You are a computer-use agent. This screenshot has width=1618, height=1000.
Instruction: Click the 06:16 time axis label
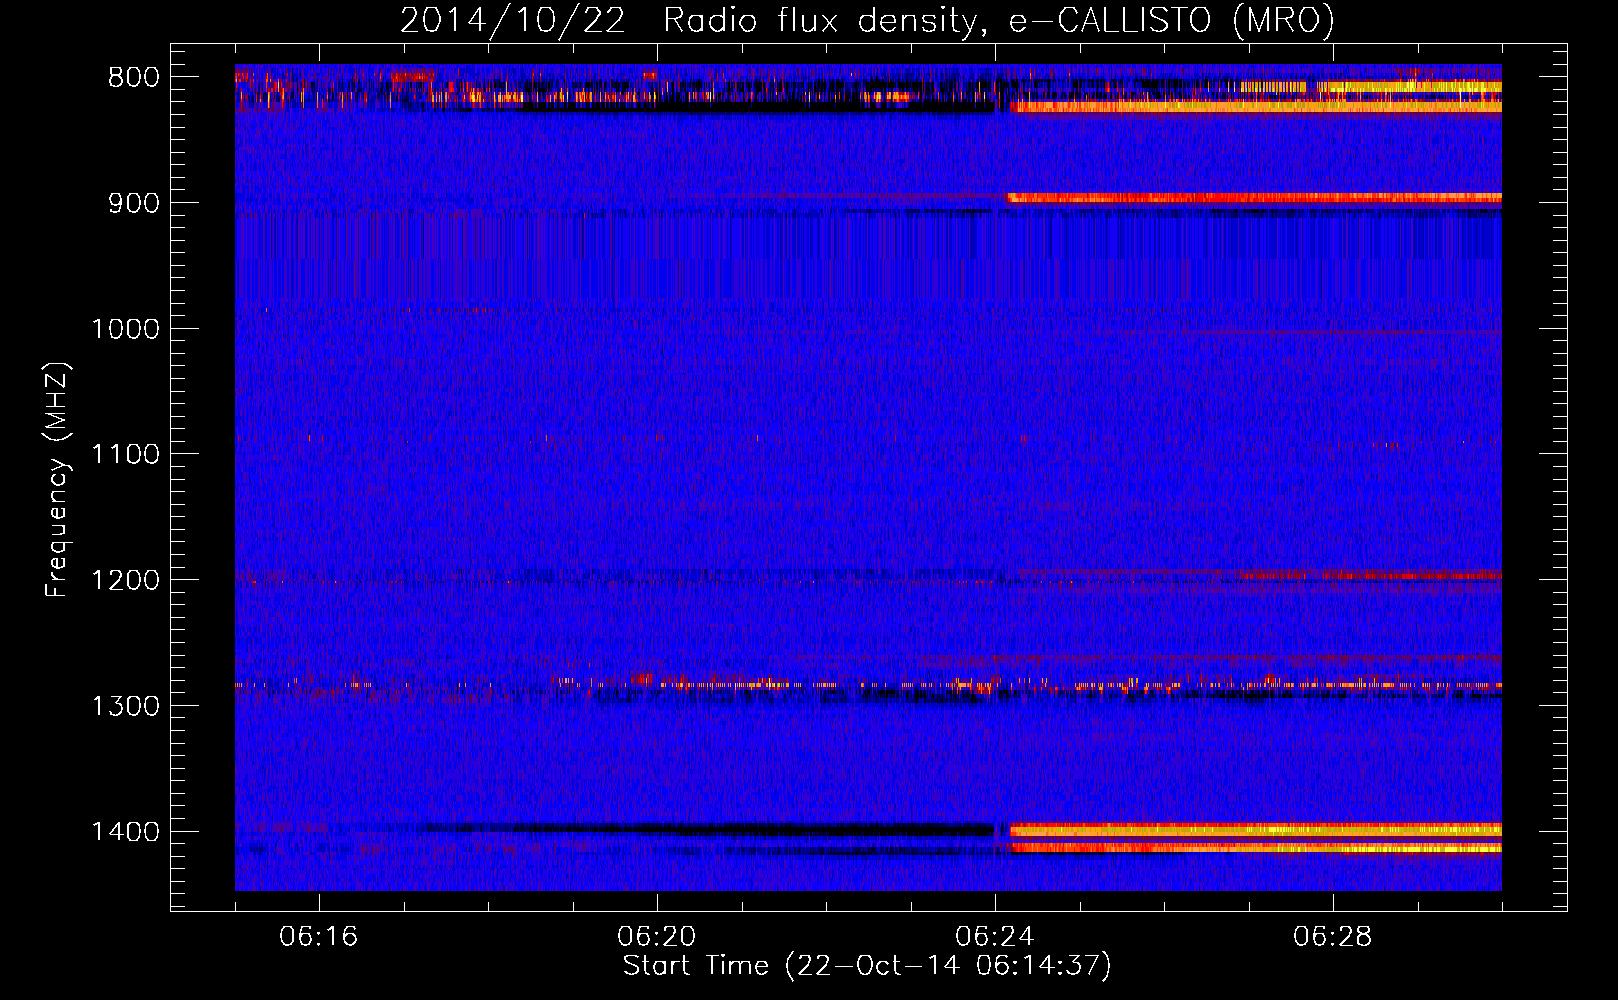[319, 937]
